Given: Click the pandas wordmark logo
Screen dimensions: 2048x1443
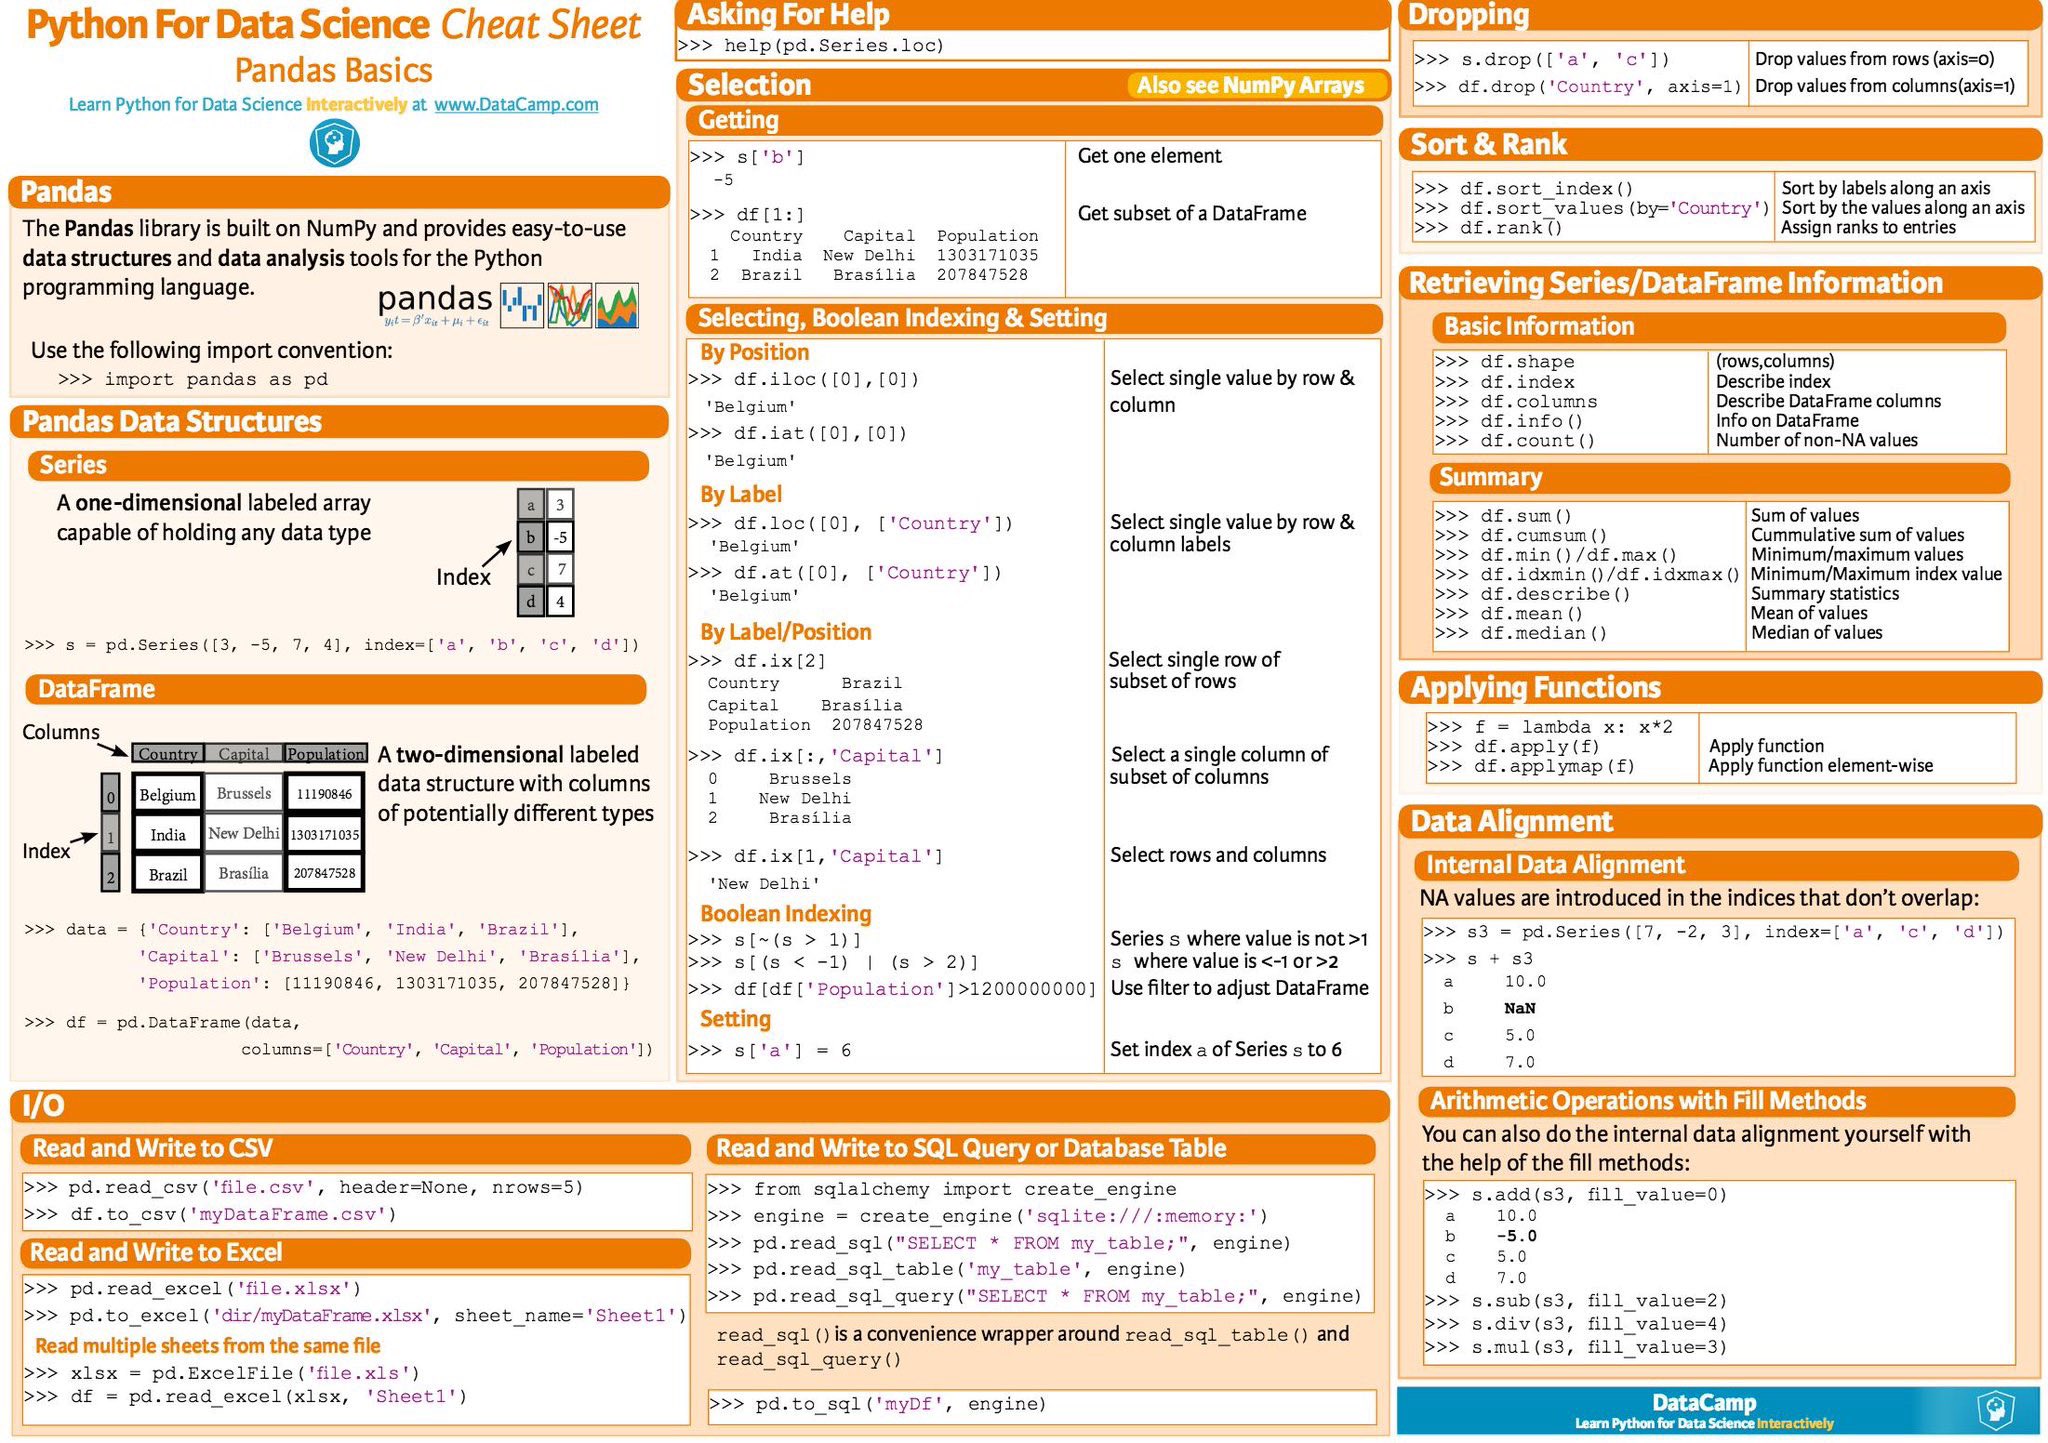Looking at the screenshot, I should [x=435, y=299].
